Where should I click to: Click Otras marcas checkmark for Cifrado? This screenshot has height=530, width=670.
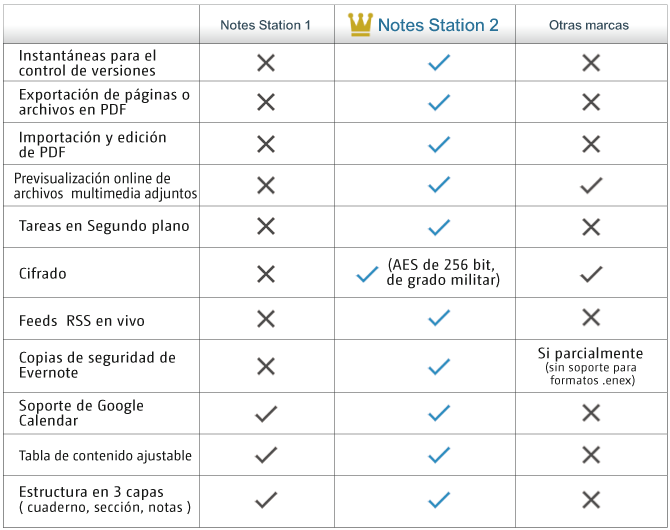click(x=591, y=273)
